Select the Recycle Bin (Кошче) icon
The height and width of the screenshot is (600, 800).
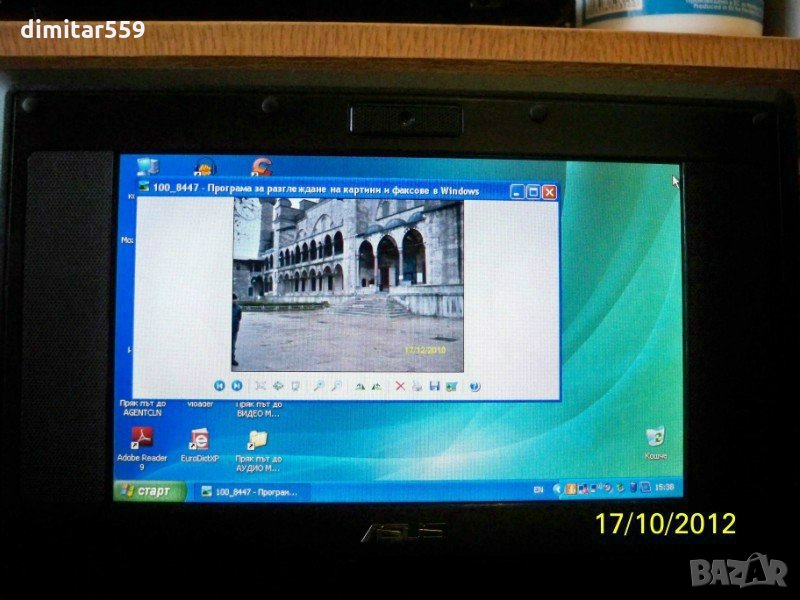(655, 437)
